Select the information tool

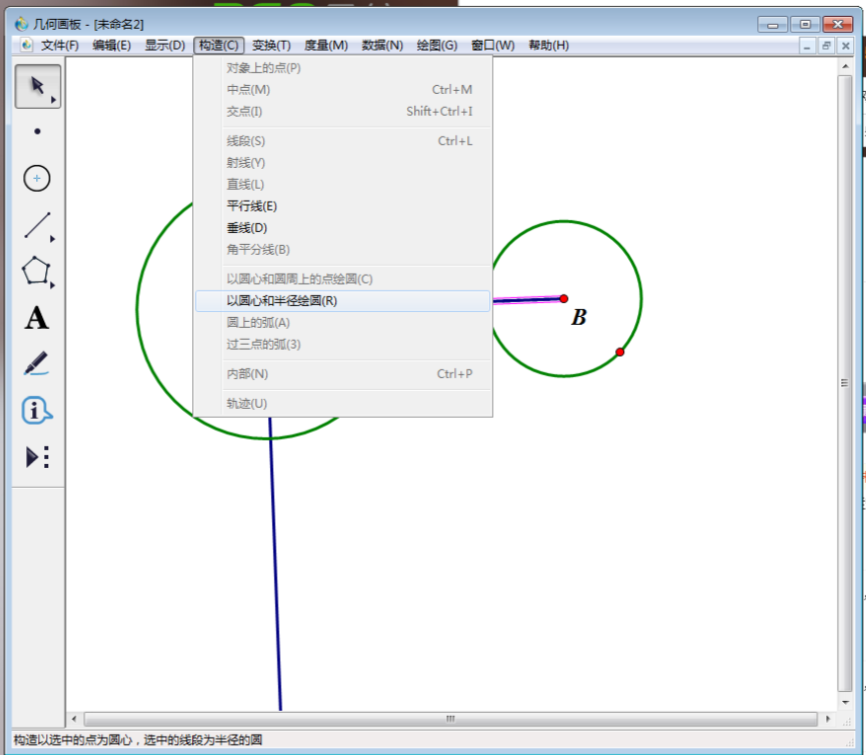point(36,410)
